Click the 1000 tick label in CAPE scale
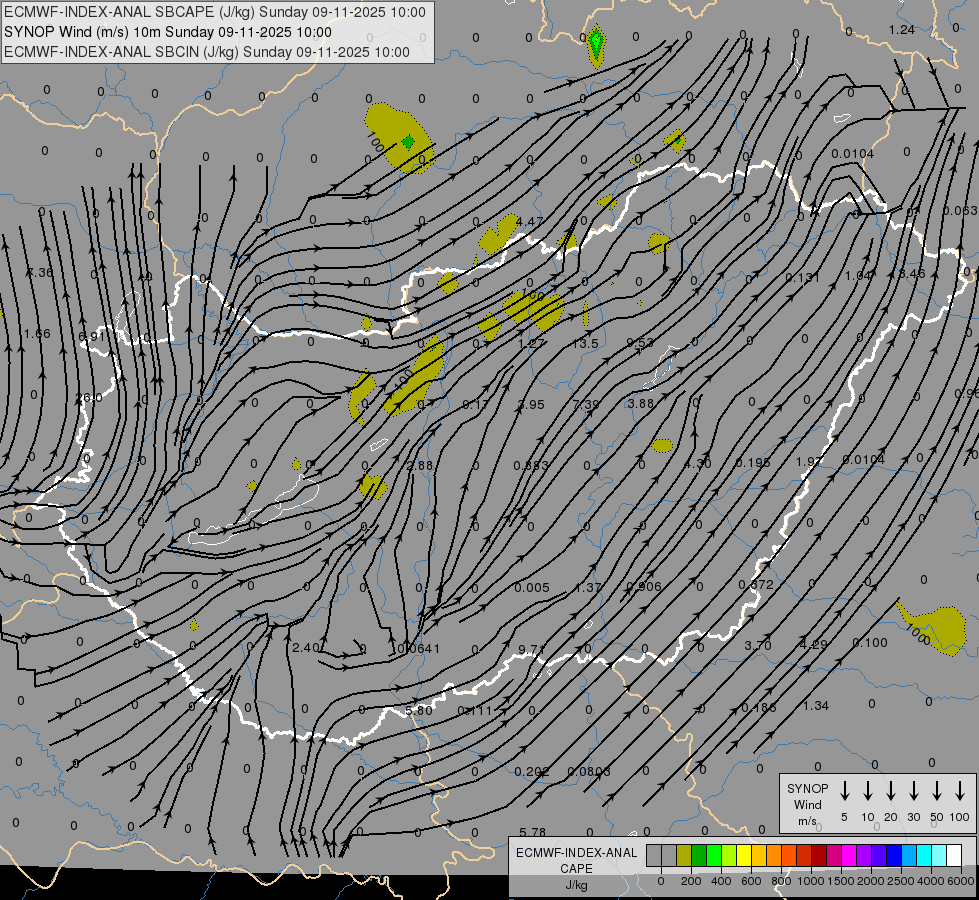The image size is (979, 900). coord(810,881)
